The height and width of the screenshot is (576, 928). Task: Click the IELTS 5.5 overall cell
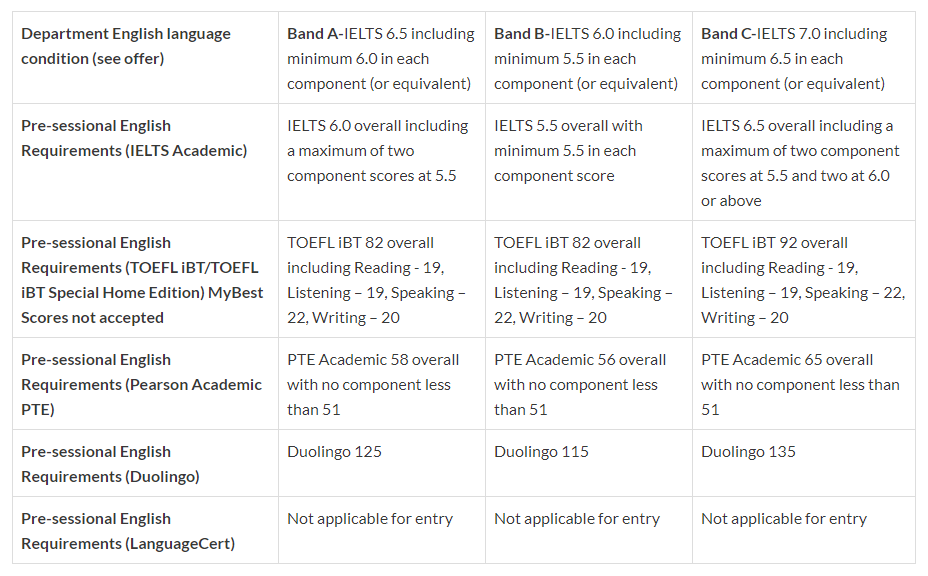(568, 150)
